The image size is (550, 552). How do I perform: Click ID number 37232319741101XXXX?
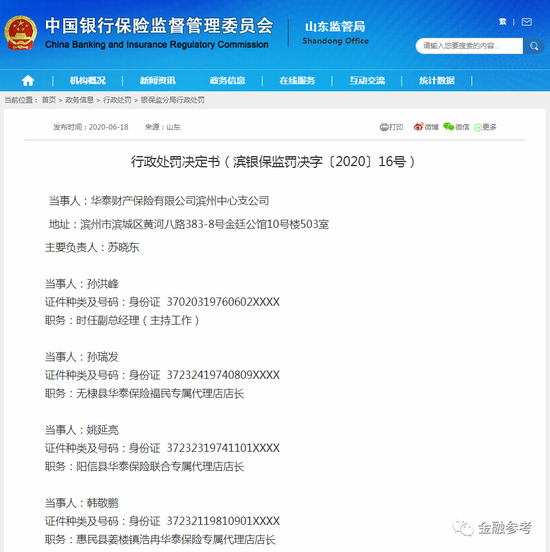click(223, 448)
